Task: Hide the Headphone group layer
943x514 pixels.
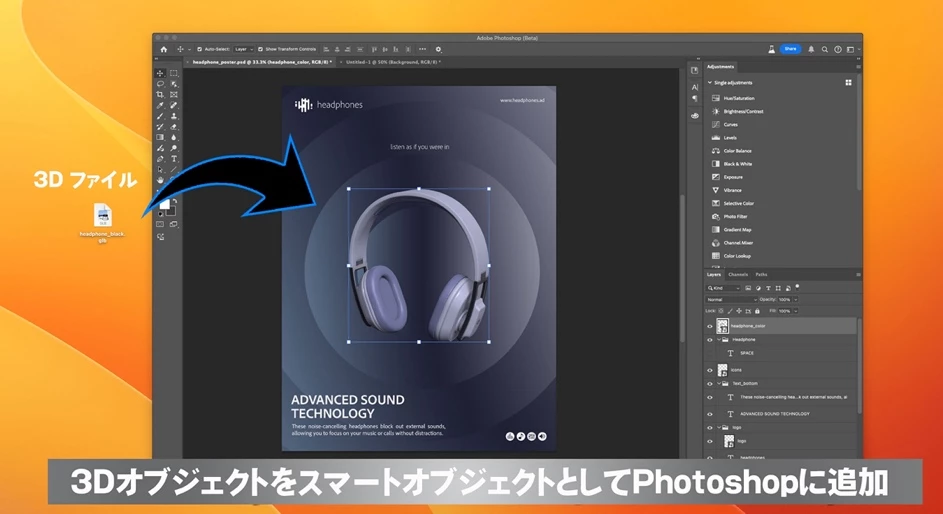Action: point(710,340)
